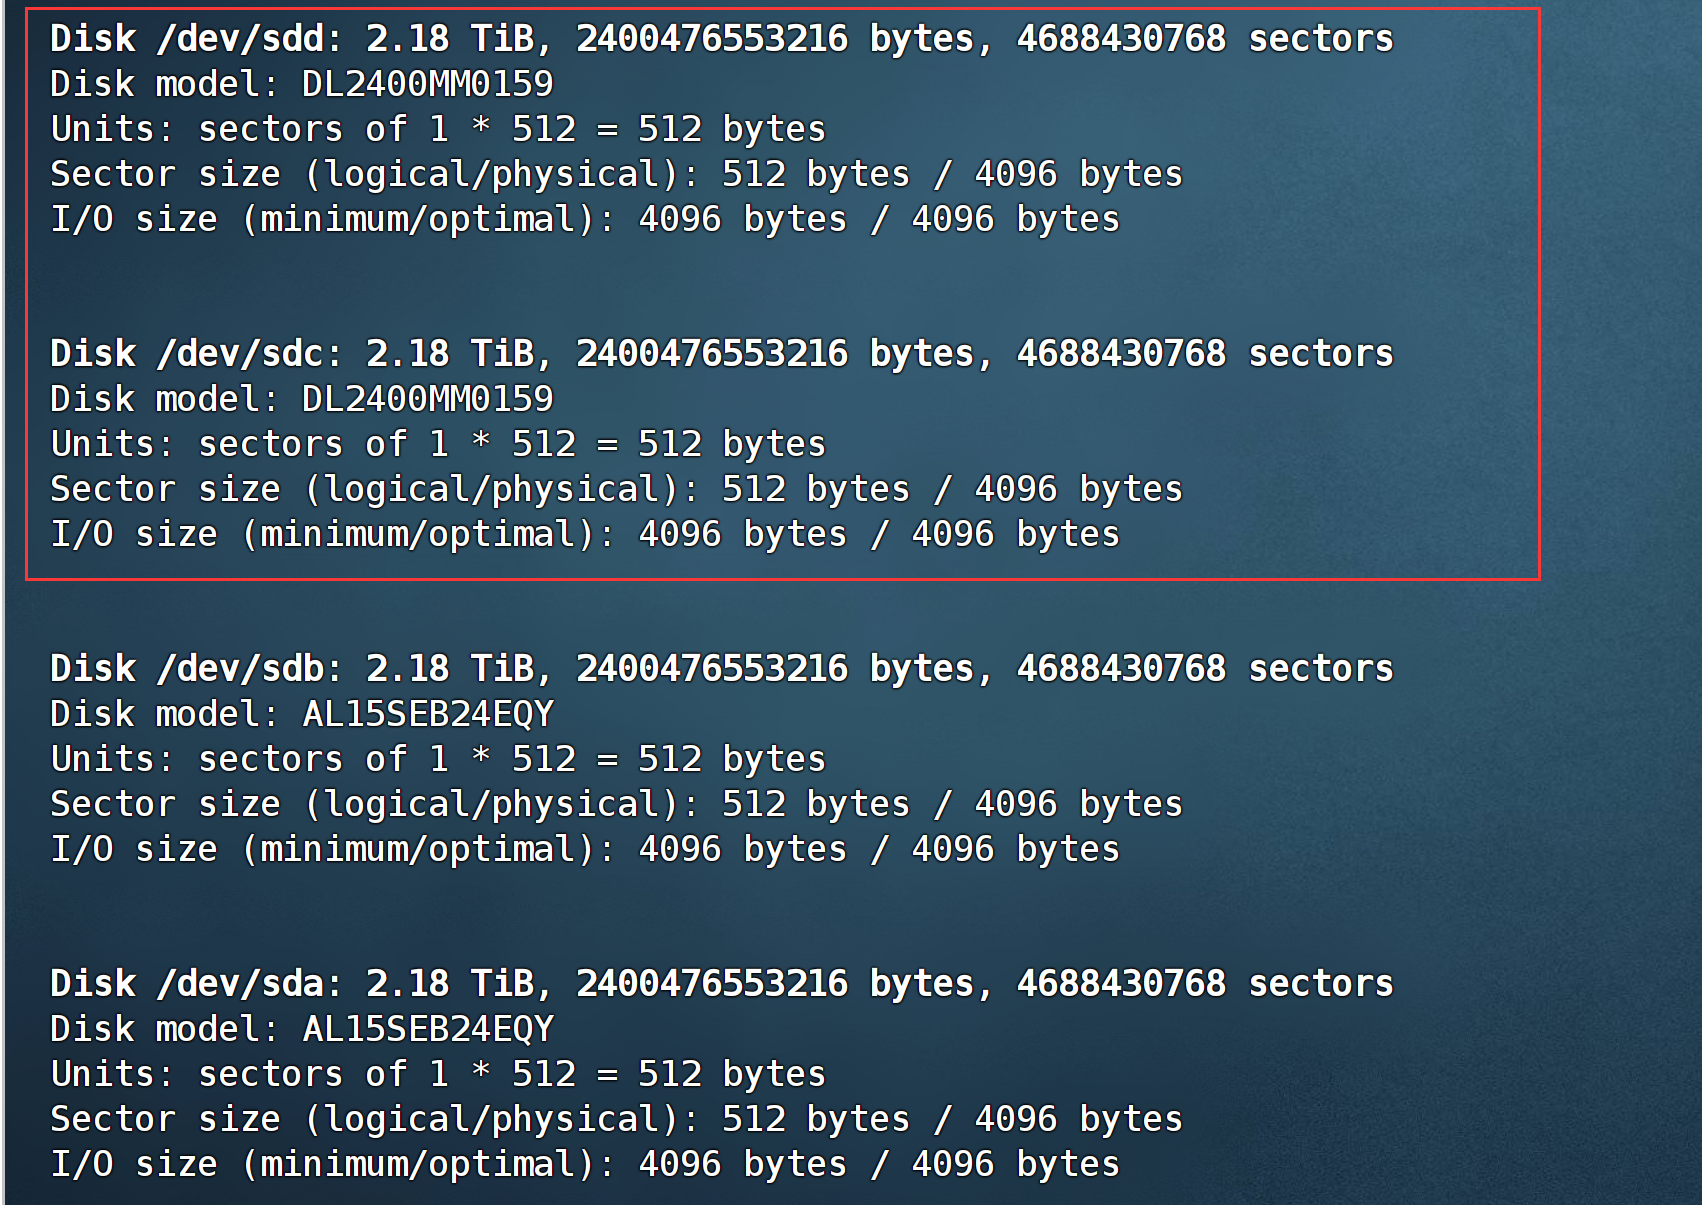Image resolution: width=1702 pixels, height=1205 pixels.
Task: Click the Units line of /dev/sdc
Action: tap(438, 444)
